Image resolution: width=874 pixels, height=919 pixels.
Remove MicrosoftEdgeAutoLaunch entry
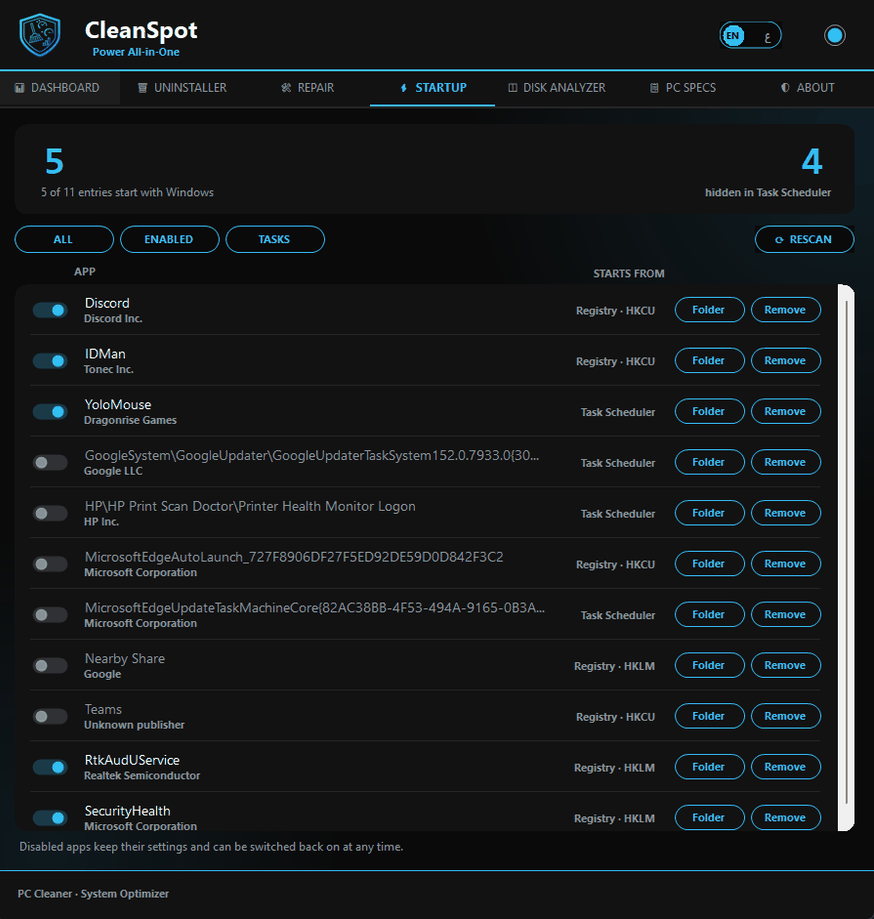pyautogui.click(x=785, y=563)
